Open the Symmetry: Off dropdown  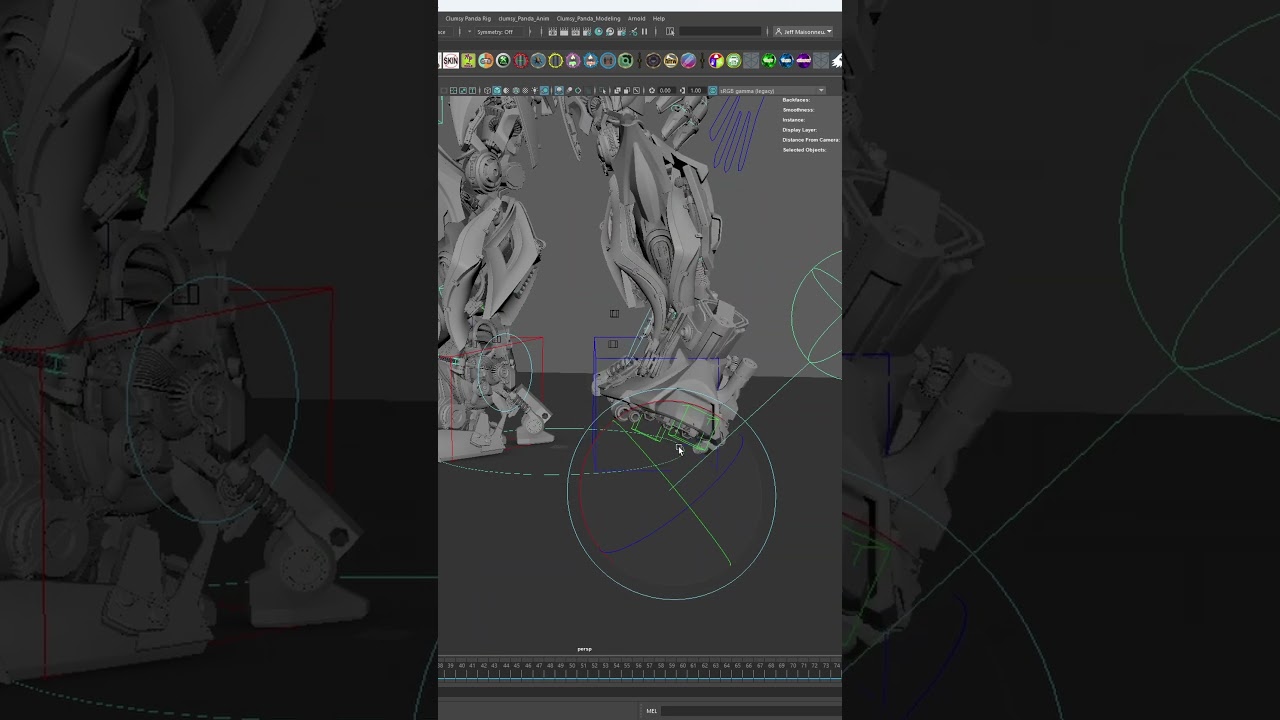499,32
